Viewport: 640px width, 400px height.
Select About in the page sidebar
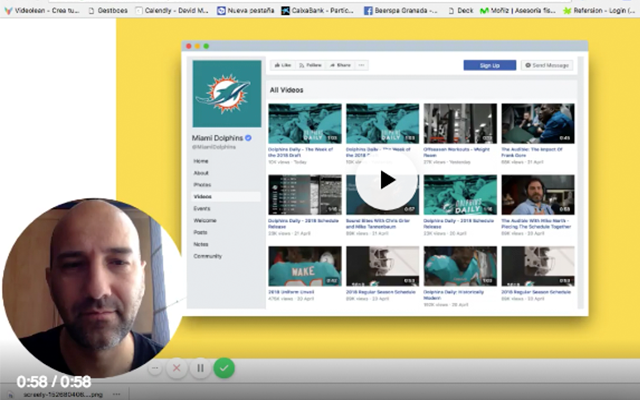[201, 173]
